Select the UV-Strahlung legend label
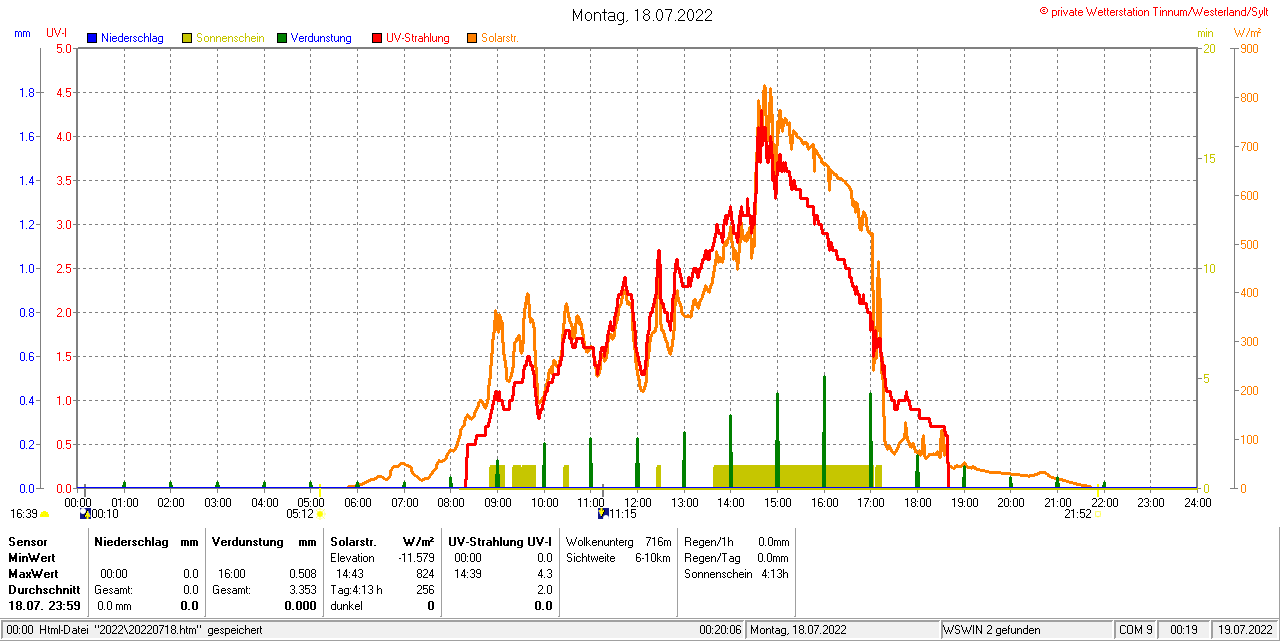Image resolution: width=1280 pixels, height=641 pixels. point(418,38)
